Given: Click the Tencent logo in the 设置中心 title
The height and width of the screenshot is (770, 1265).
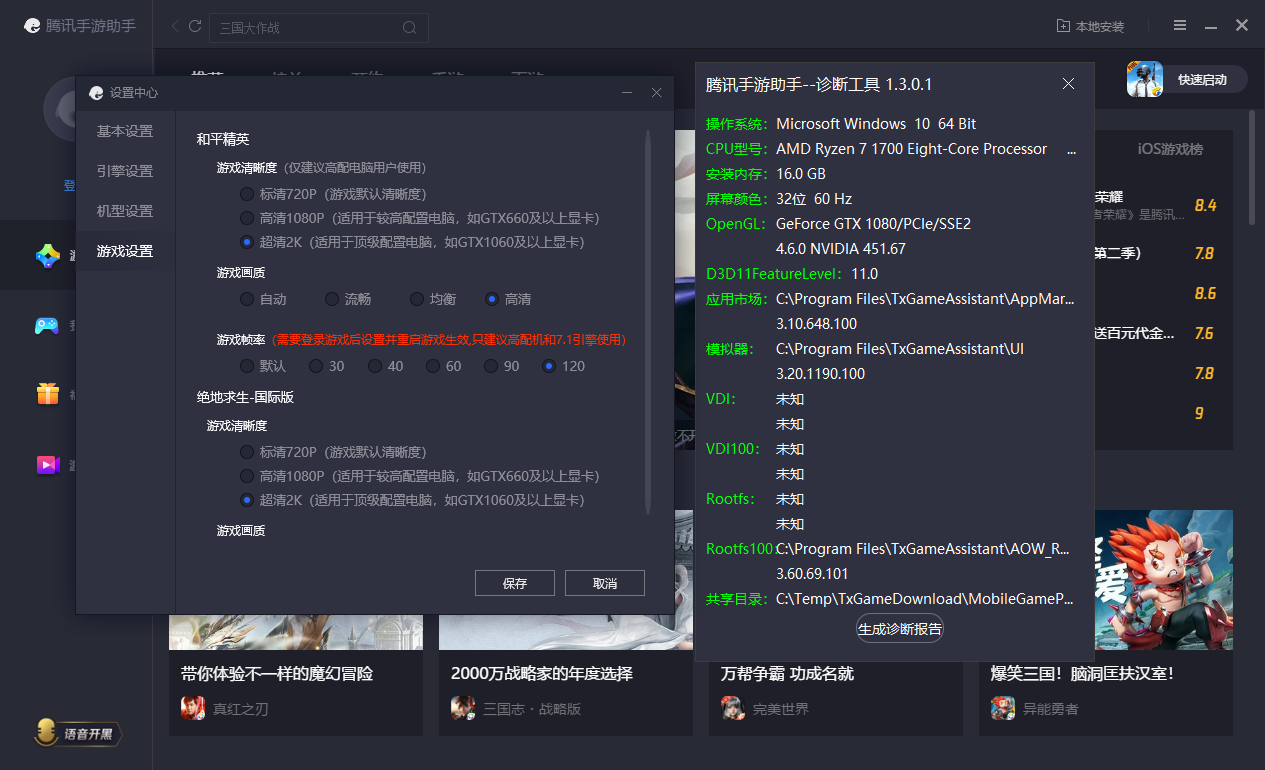Looking at the screenshot, I should pos(96,93).
